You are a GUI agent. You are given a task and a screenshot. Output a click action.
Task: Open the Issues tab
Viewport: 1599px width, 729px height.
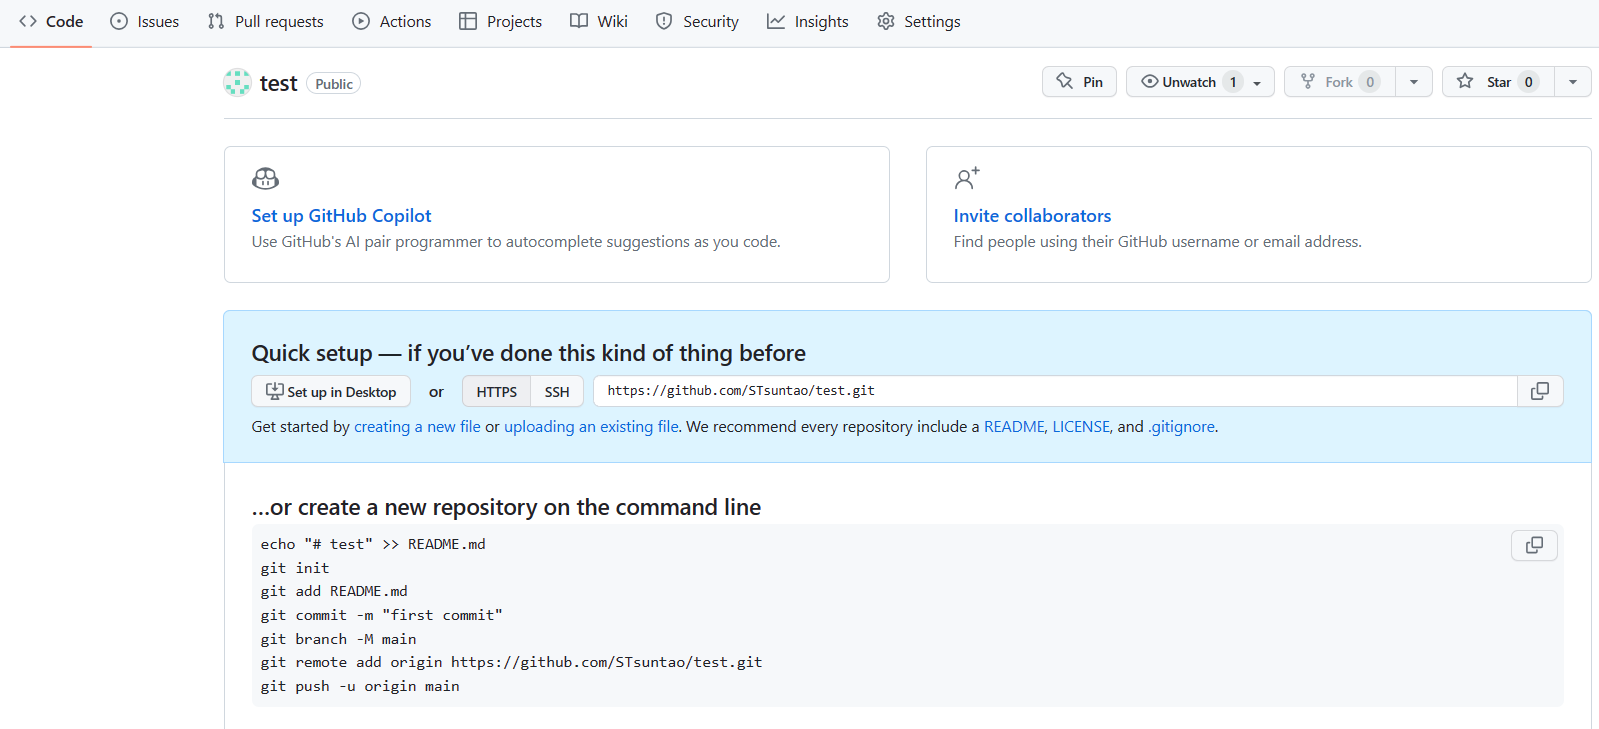tap(145, 21)
